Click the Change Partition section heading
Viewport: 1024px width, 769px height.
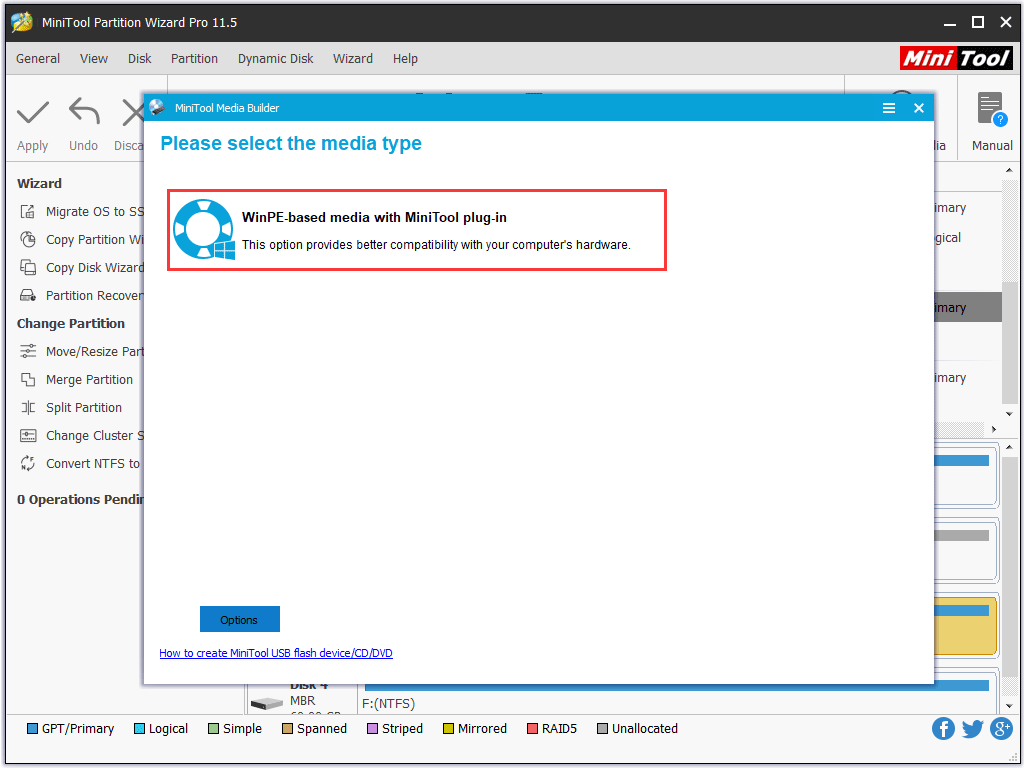point(71,324)
